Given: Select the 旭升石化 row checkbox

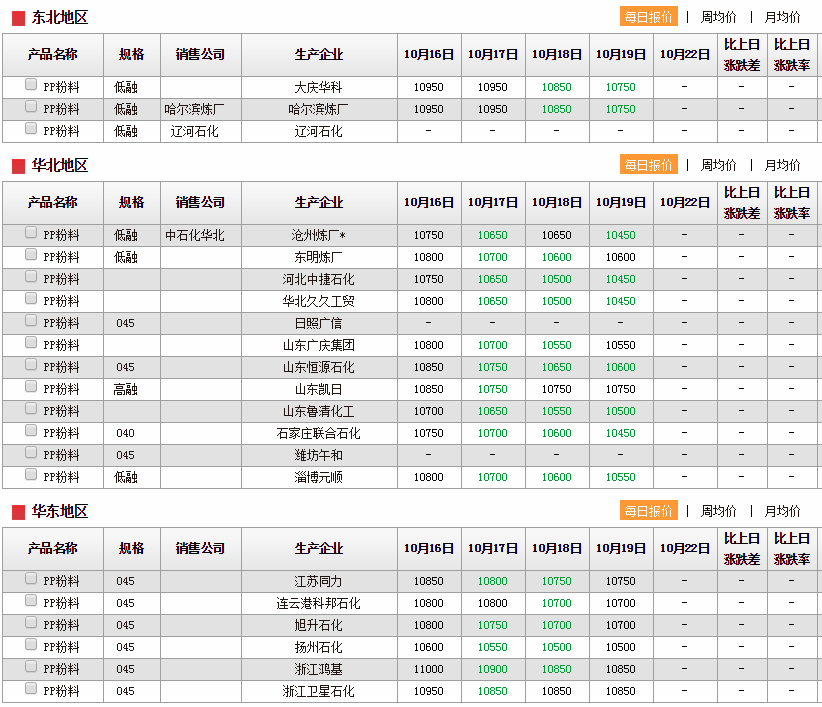Looking at the screenshot, I should 31,622.
